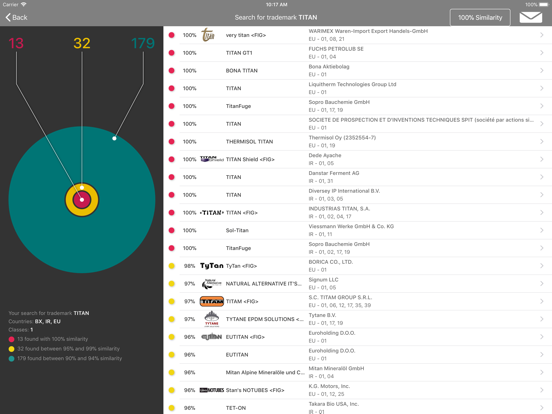This screenshot has height=414, width=552.
Task: Click yellow dot on the TET-ON row
Action: click(171, 408)
